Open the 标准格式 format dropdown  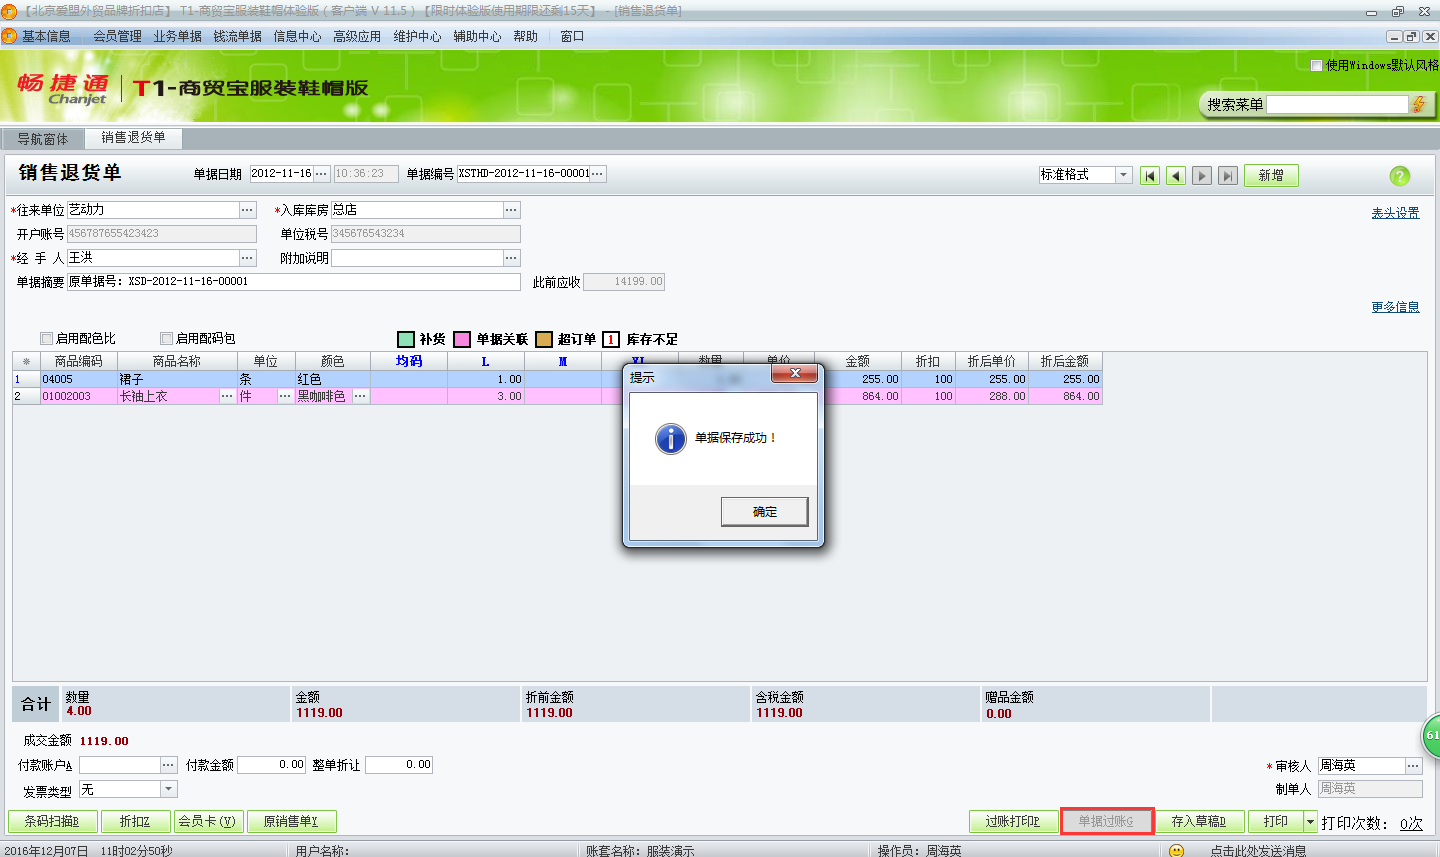tap(1123, 175)
